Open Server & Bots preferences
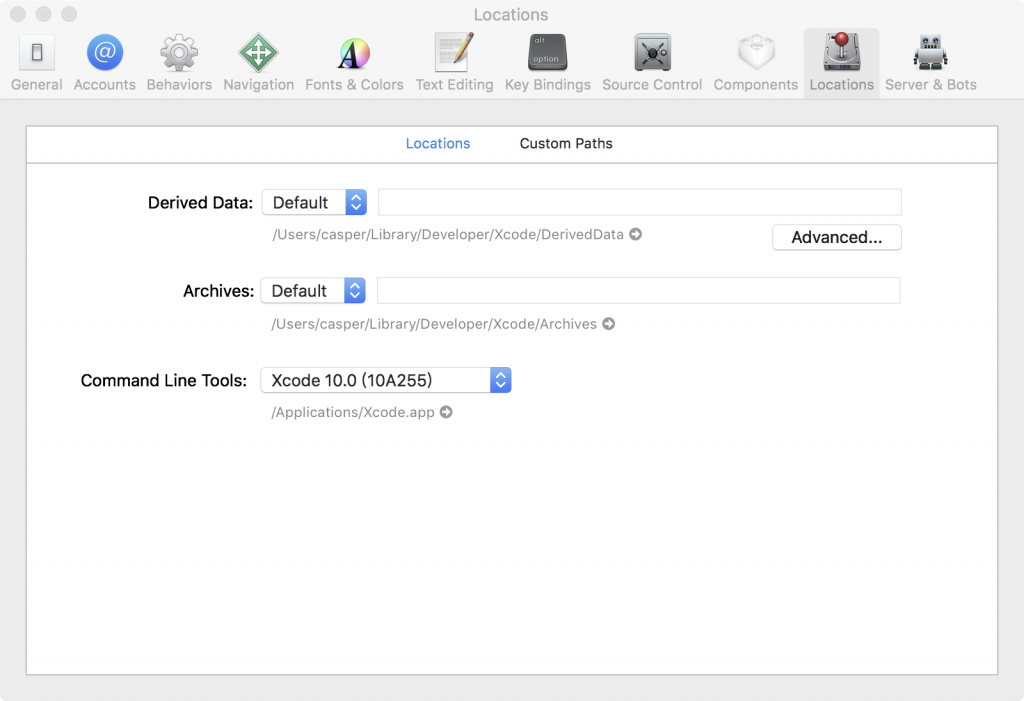Viewport: 1024px width, 701px height. click(x=931, y=63)
